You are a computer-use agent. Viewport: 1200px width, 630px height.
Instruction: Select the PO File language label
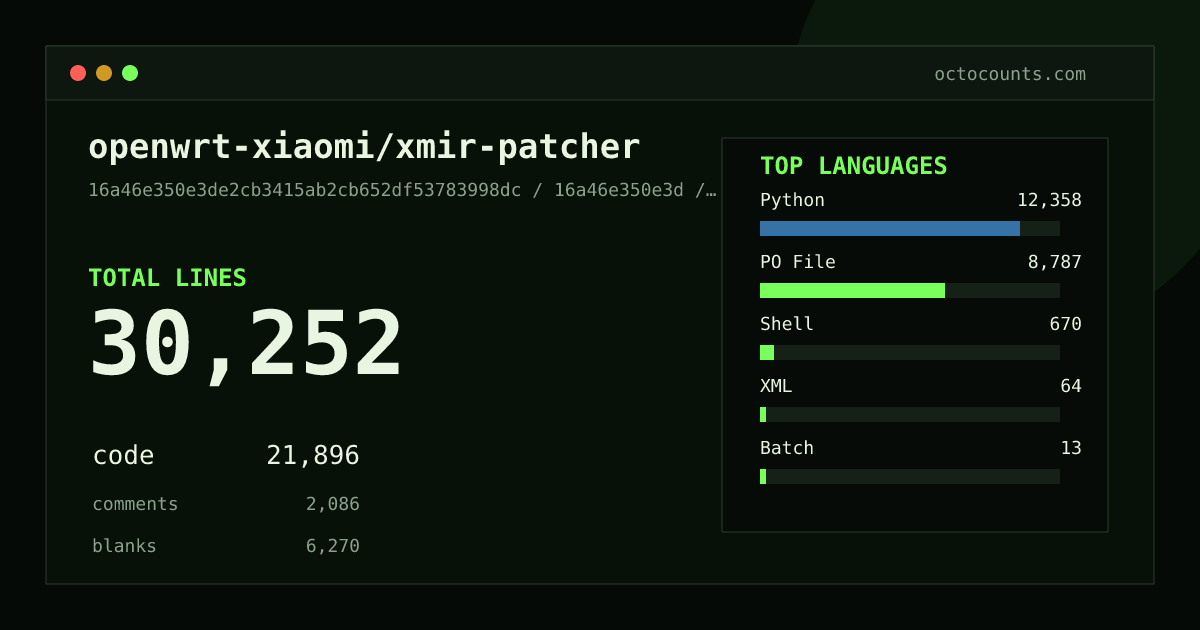798,262
